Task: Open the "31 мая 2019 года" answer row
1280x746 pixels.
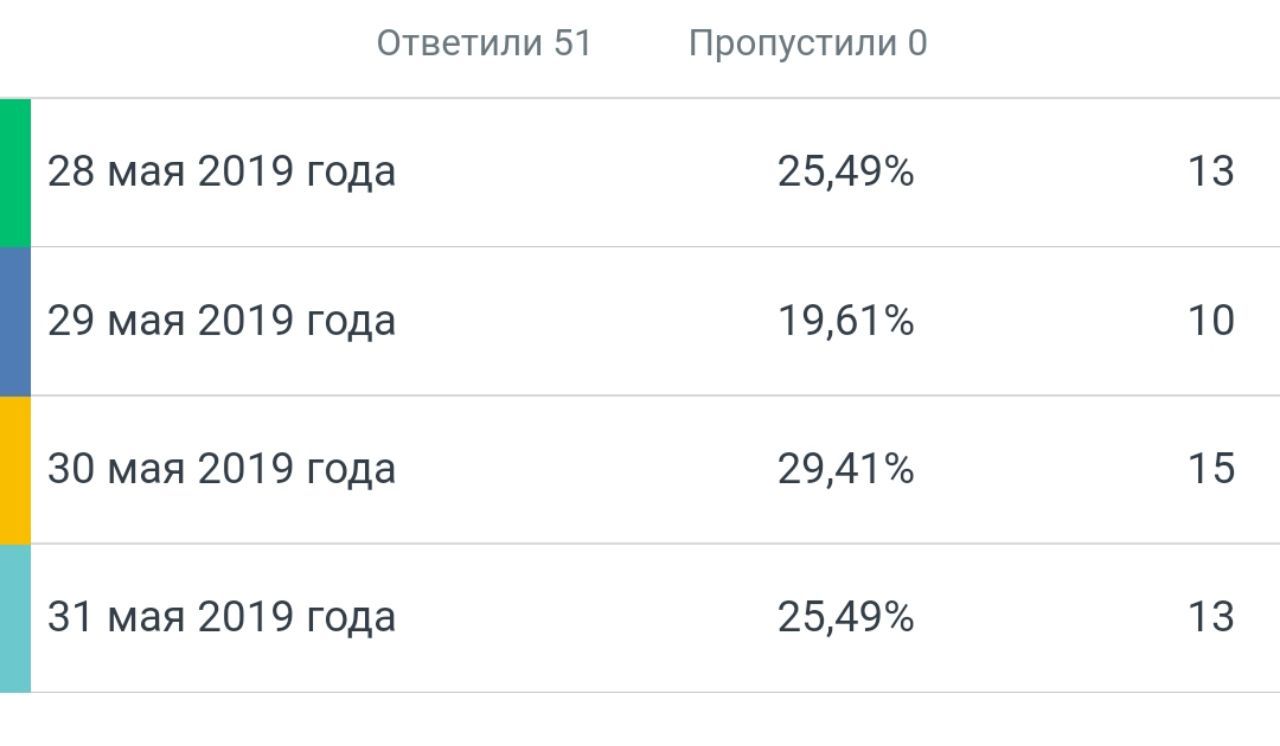Action: (640, 618)
